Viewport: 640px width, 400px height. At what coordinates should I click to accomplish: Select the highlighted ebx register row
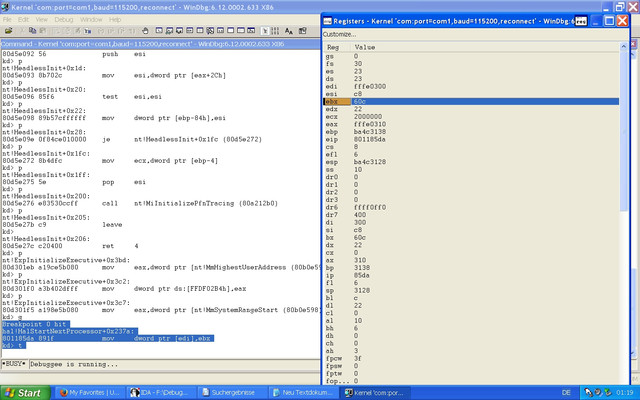(x=472, y=101)
